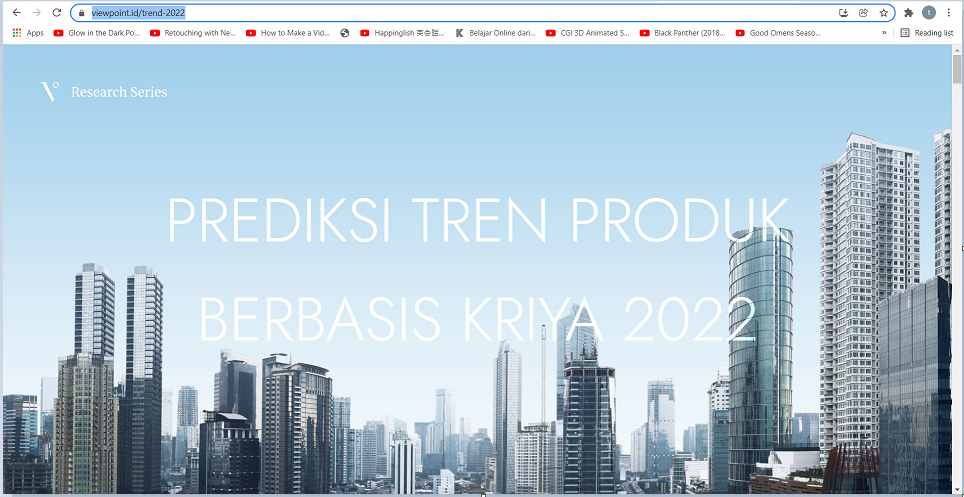Open the Extensions puzzle icon

tap(909, 12)
